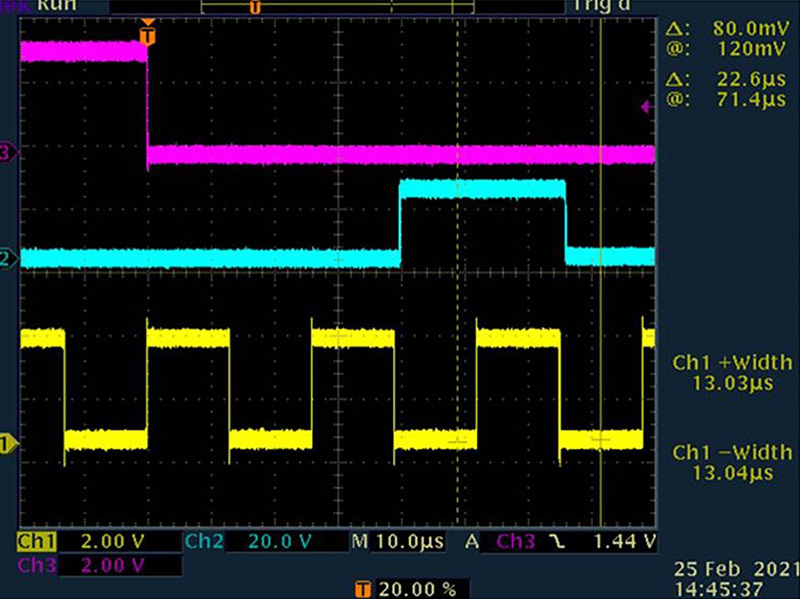Toggle the magenta Ch3 channel label
This screenshot has width=800, height=599.
coord(37,564)
